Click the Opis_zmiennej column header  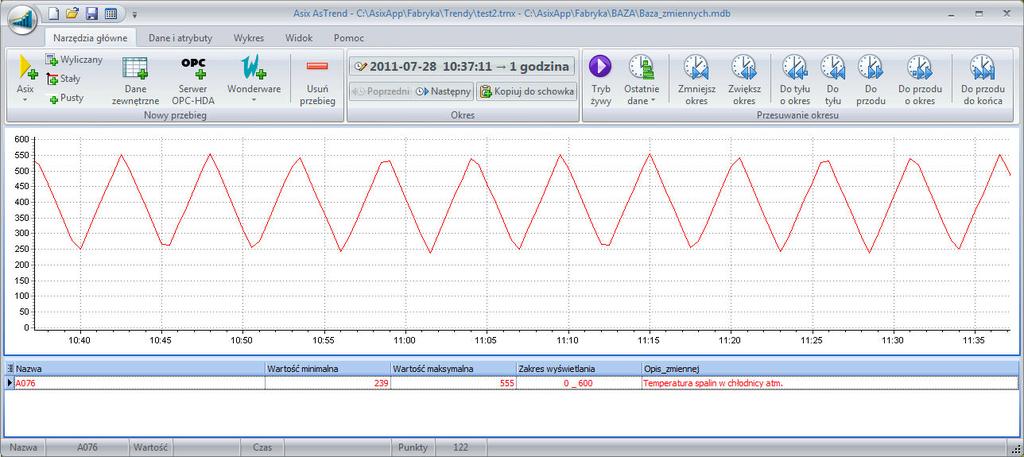point(830,370)
